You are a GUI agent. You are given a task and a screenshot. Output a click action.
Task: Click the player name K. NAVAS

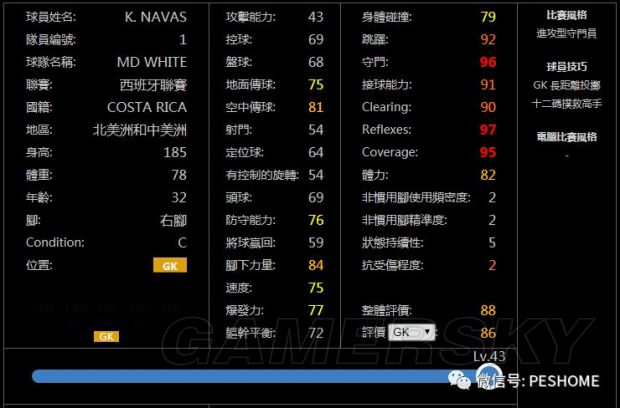(155, 17)
